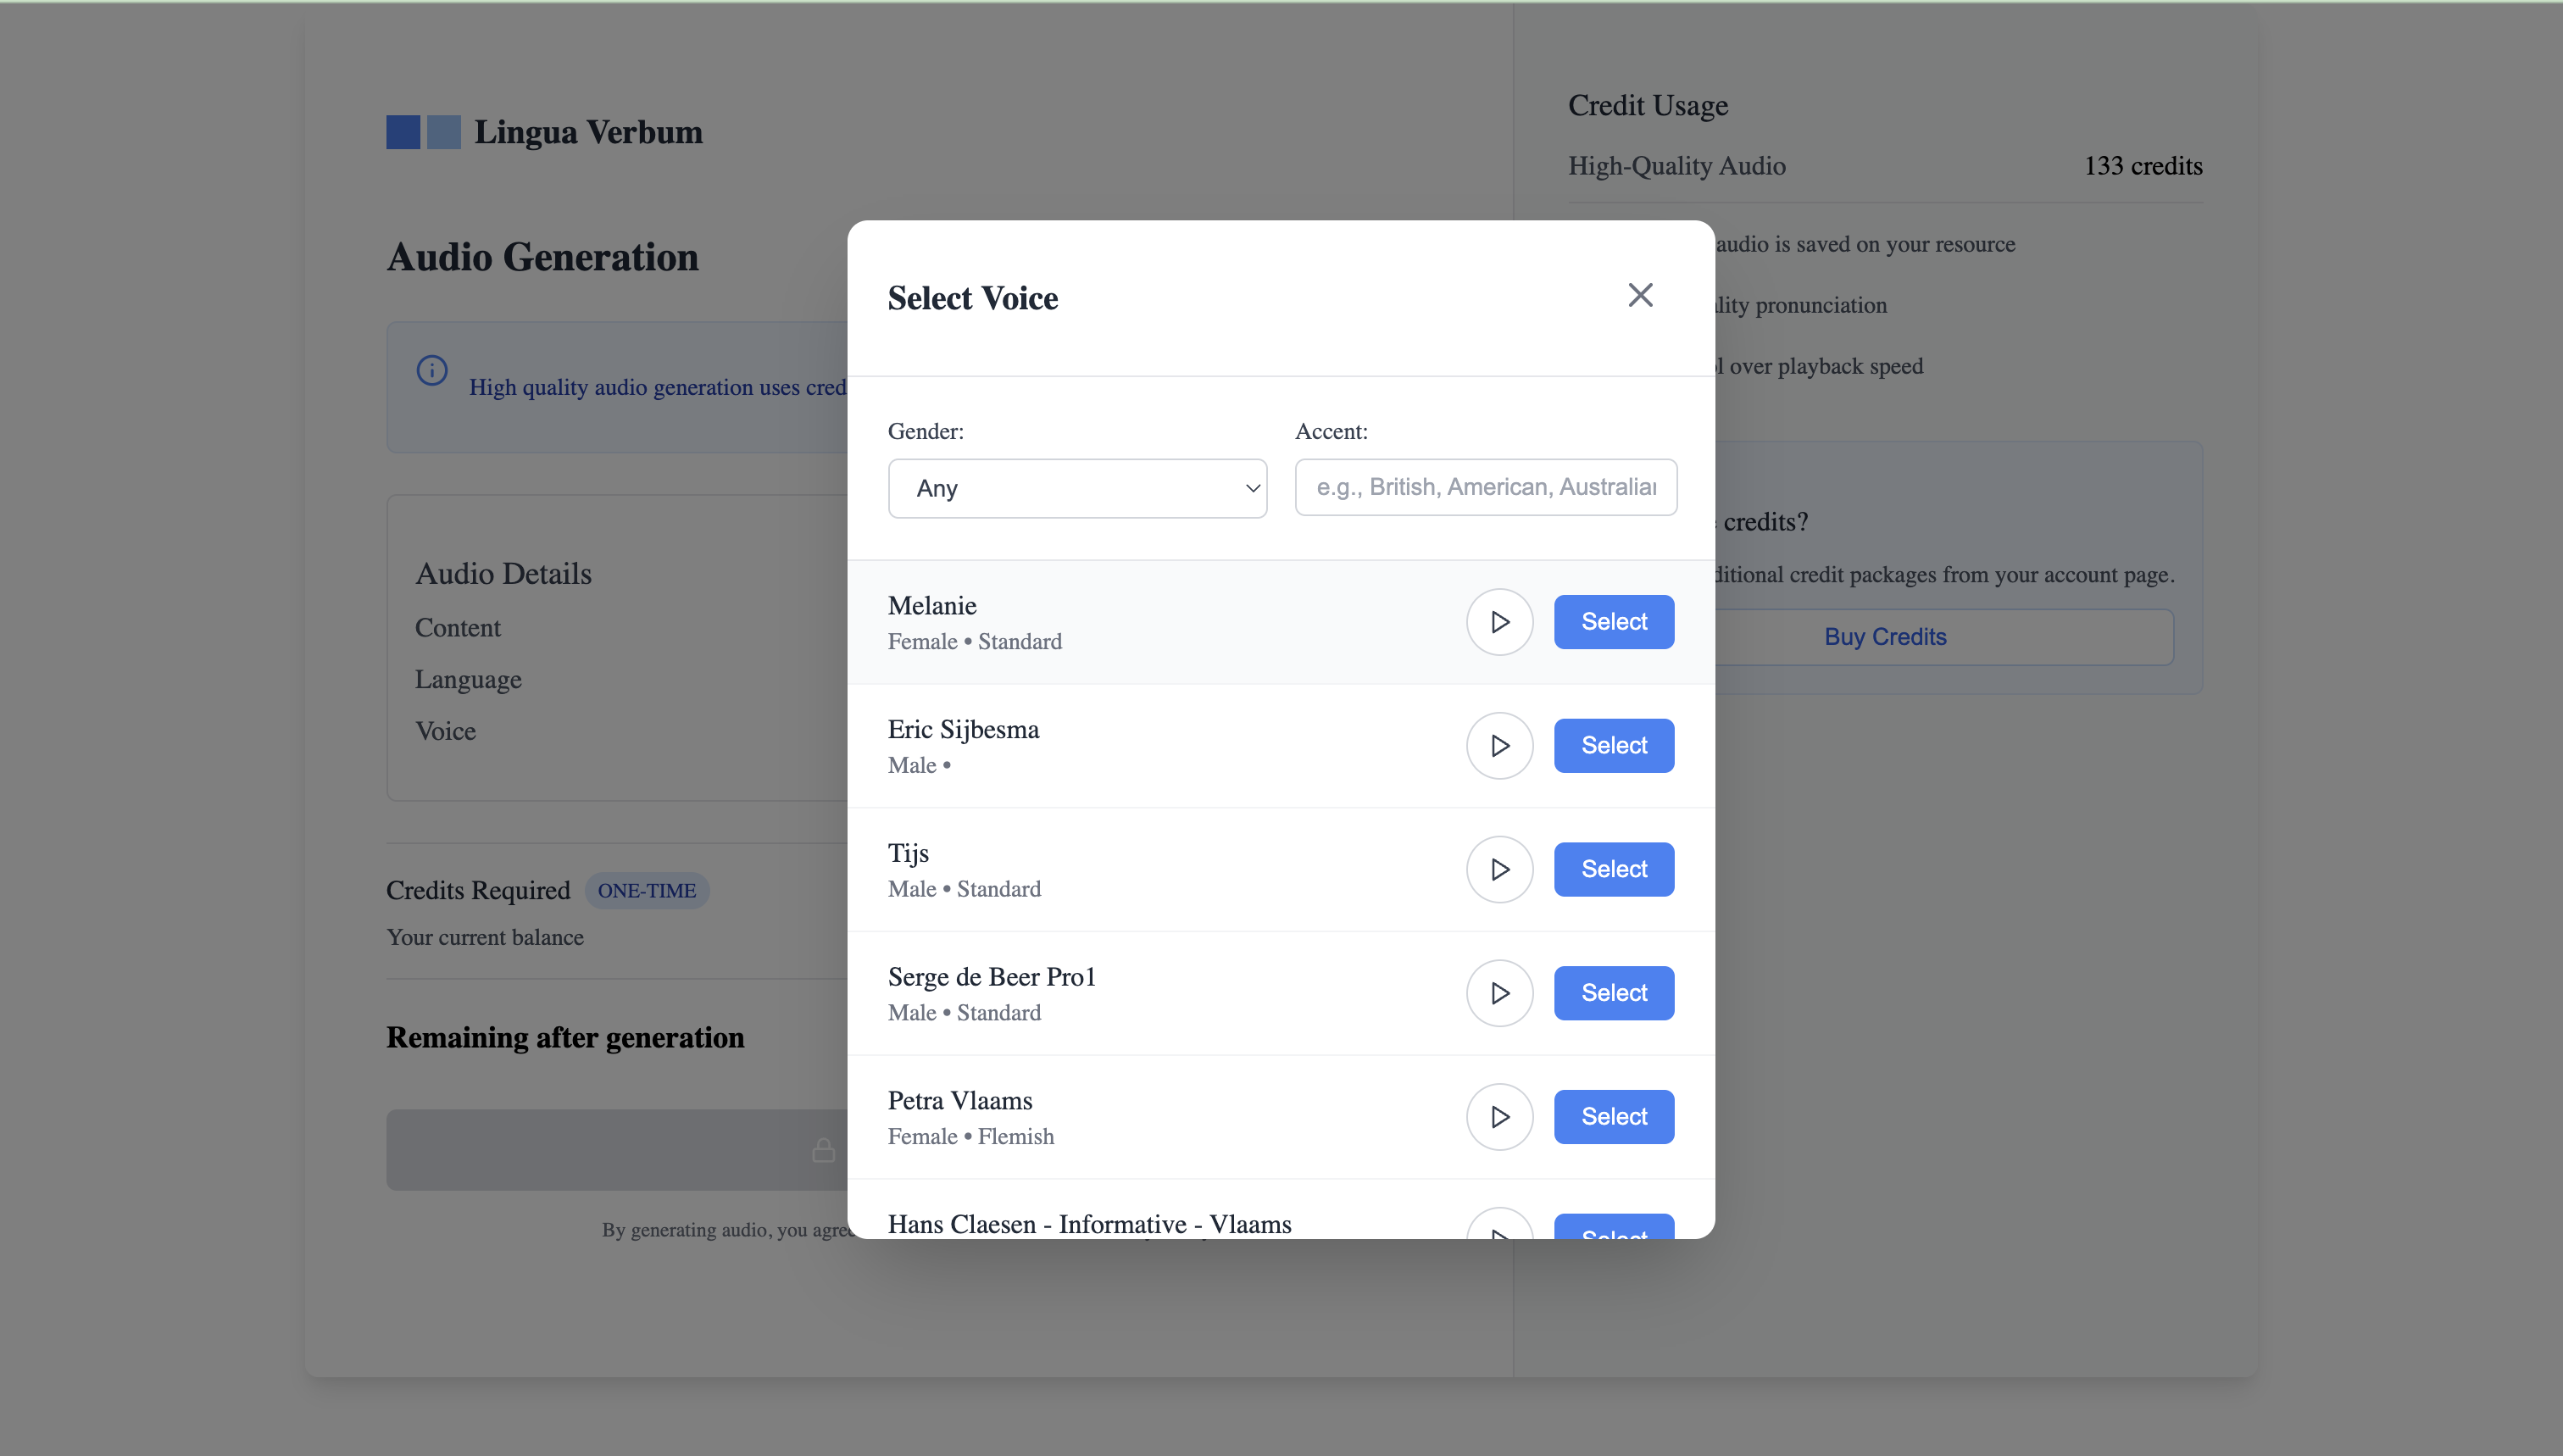The height and width of the screenshot is (1456, 2563).
Task: Click the info icon in the notice banner
Action: pyautogui.click(x=432, y=370)
